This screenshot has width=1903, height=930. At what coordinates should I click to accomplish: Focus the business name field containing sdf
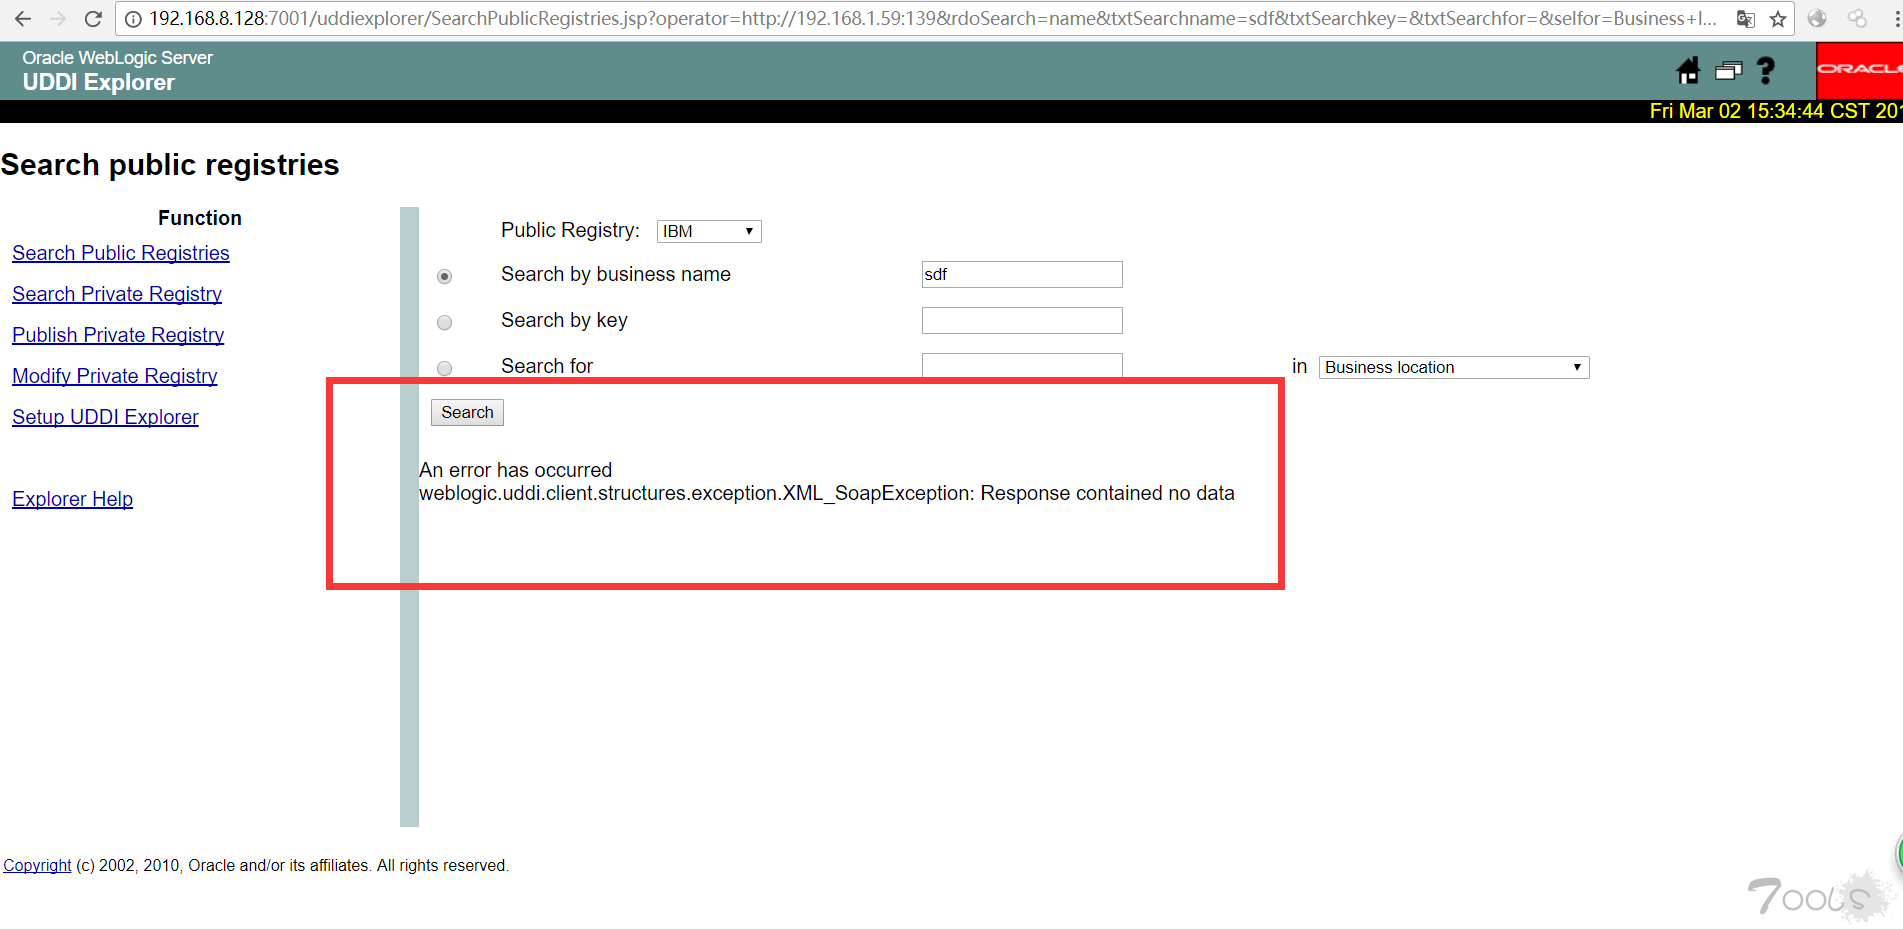(1022, 274)
